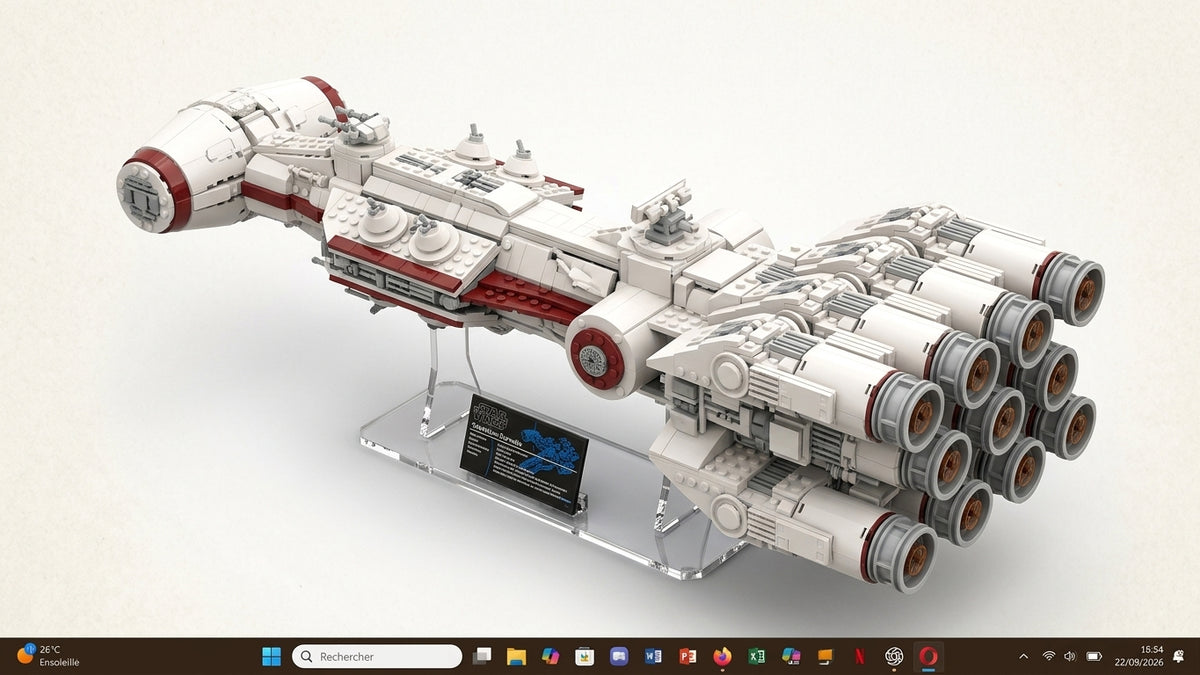Launch PowerPoint from the taskbar
Image resolution: width=1200 pixels, height=675 pixels.
pyautogui.click(x=688, y=656)
